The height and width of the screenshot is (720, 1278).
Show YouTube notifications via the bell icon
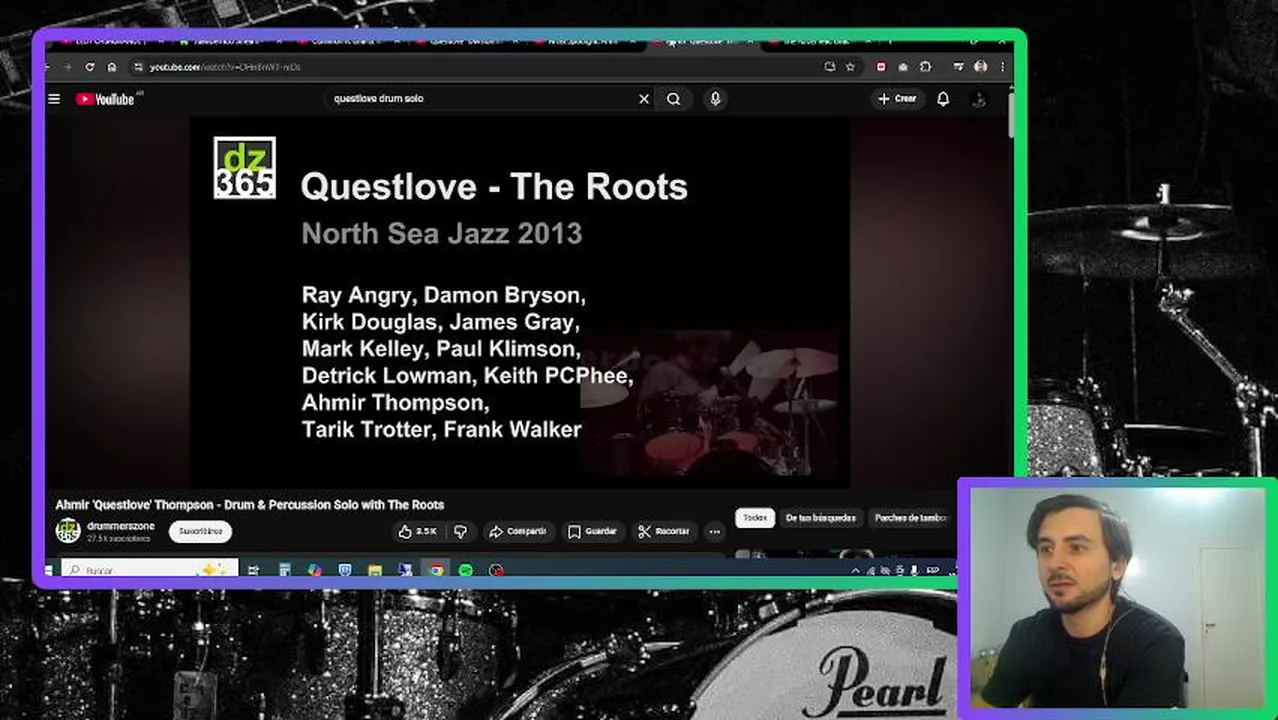point(943,99)
